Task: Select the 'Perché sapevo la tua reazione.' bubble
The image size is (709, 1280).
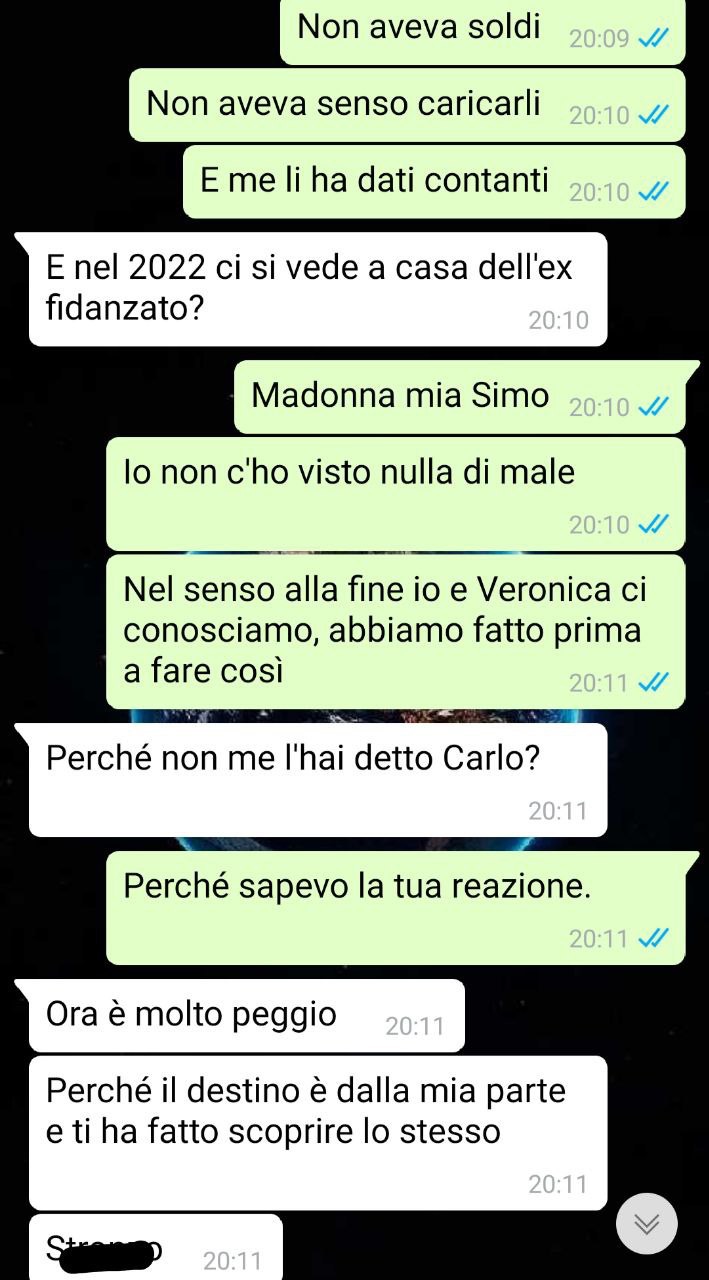Action: 396,908
